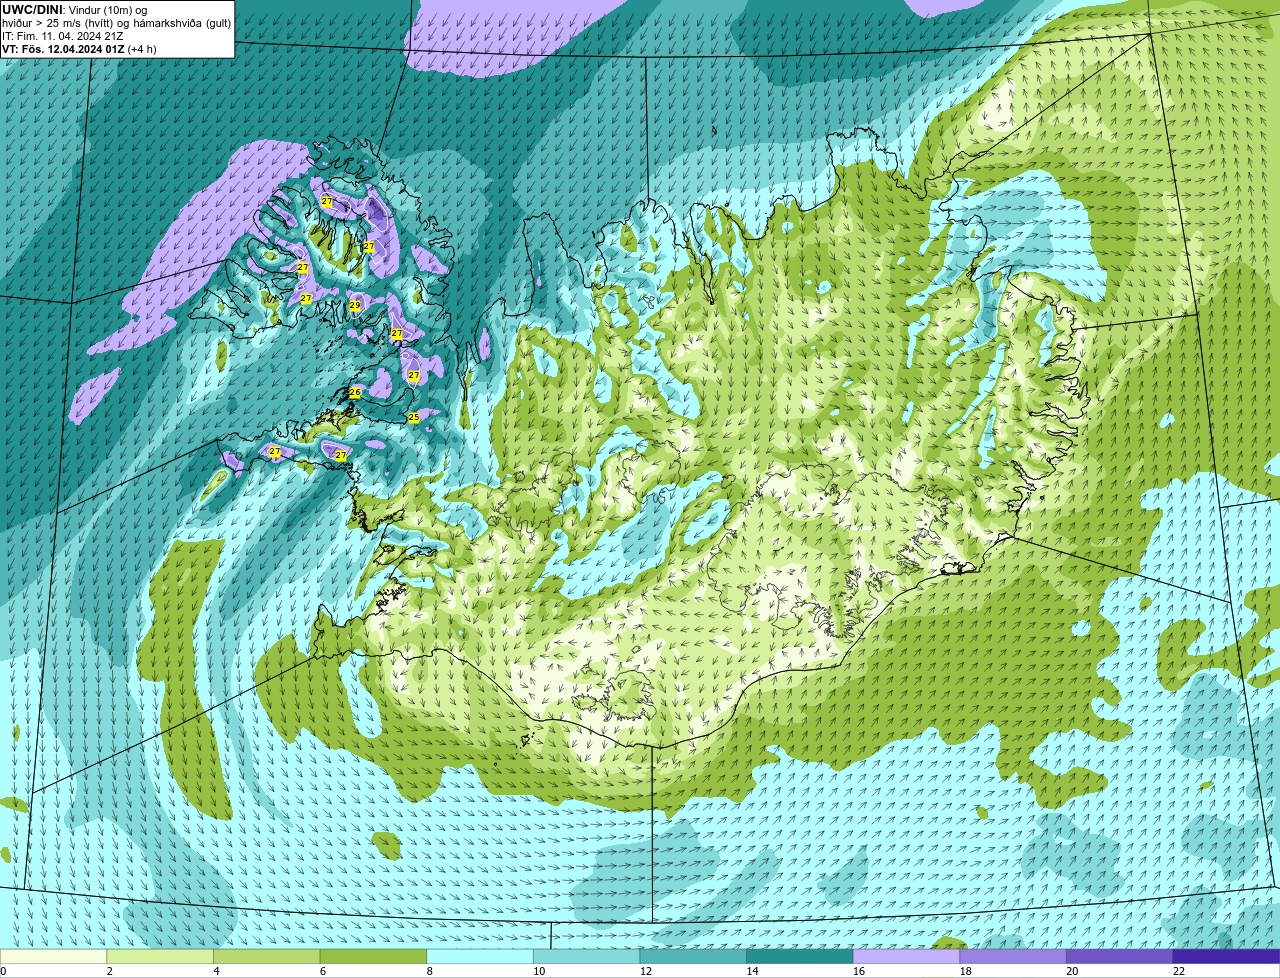Pick the pale cyan 8–10 legend swatch
This screenshot has height=978, width=1280.
tap(480, 956)
